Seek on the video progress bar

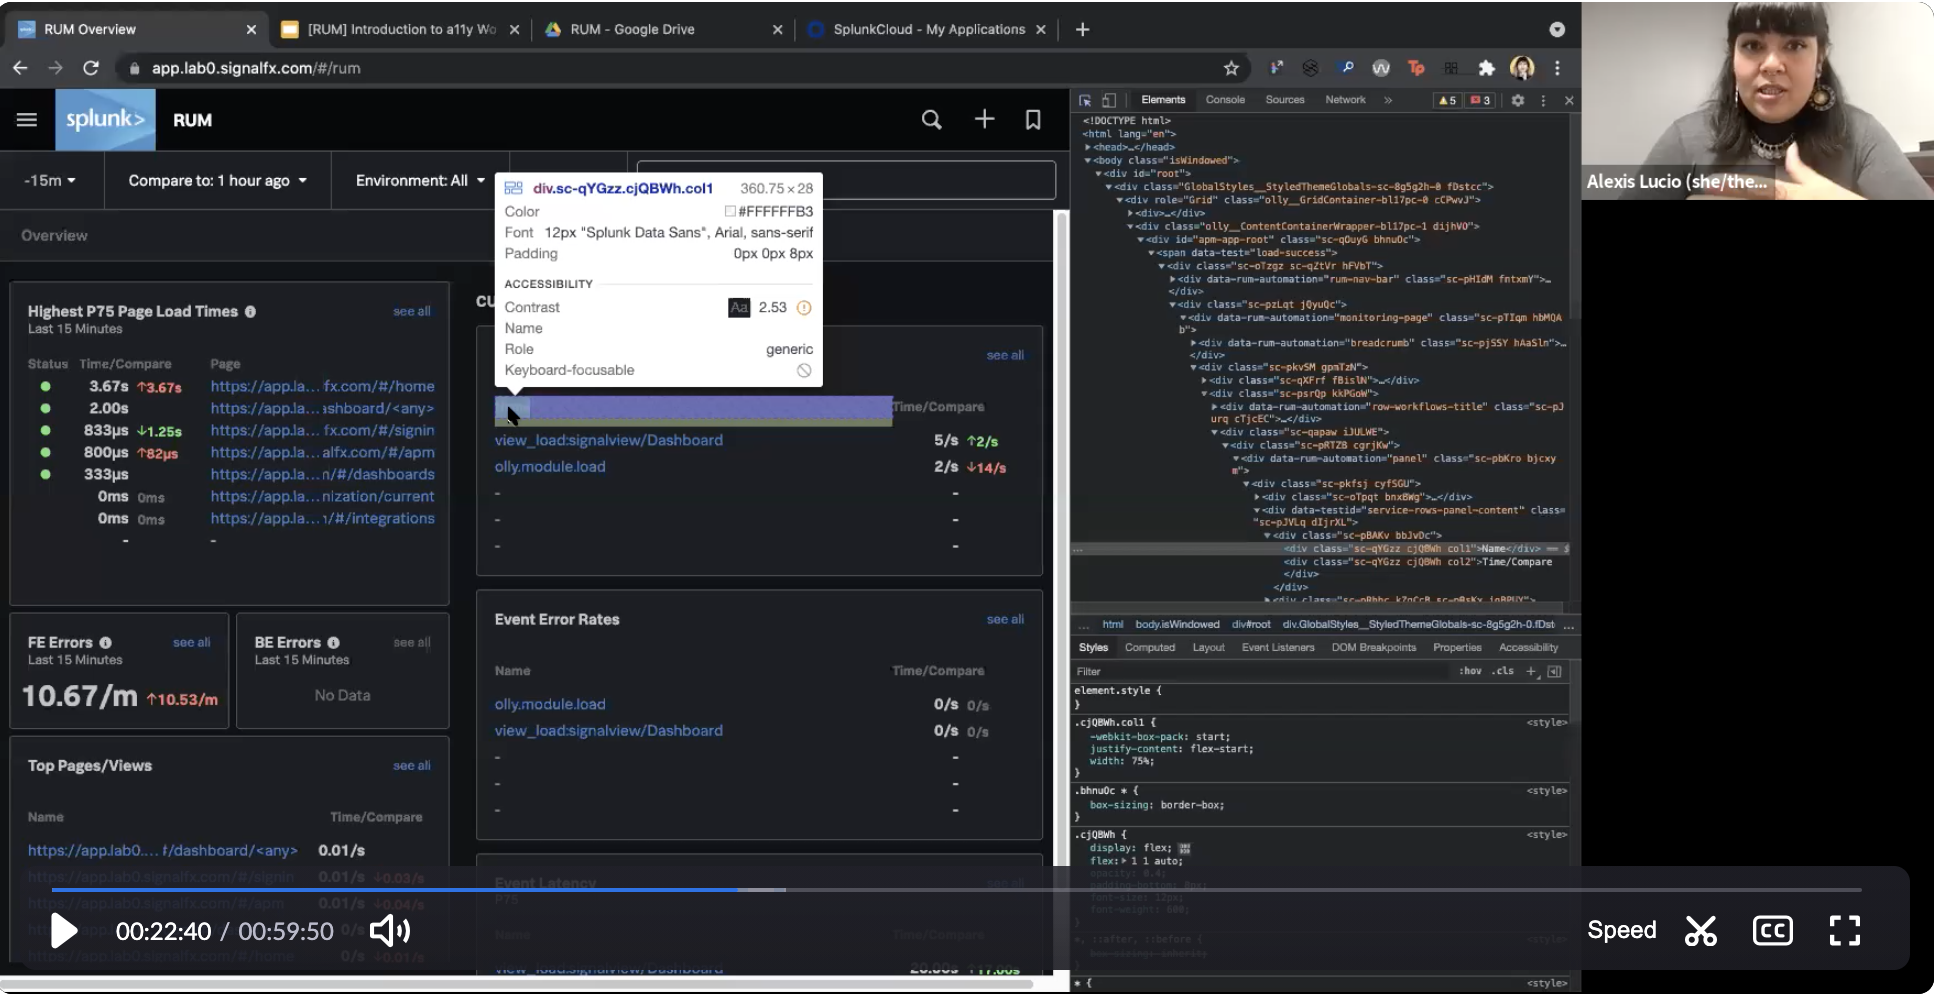pos(956,889)
